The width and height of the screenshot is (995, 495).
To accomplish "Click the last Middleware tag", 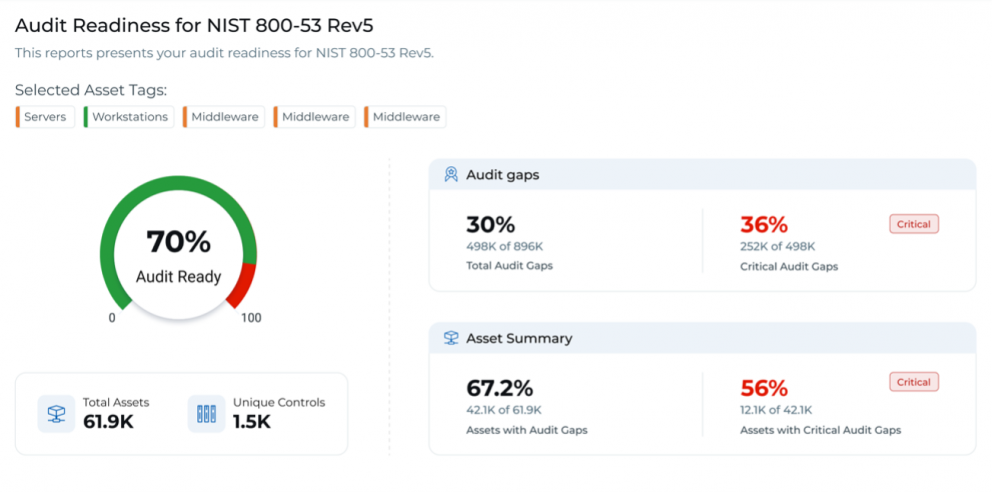I will 405,117.
